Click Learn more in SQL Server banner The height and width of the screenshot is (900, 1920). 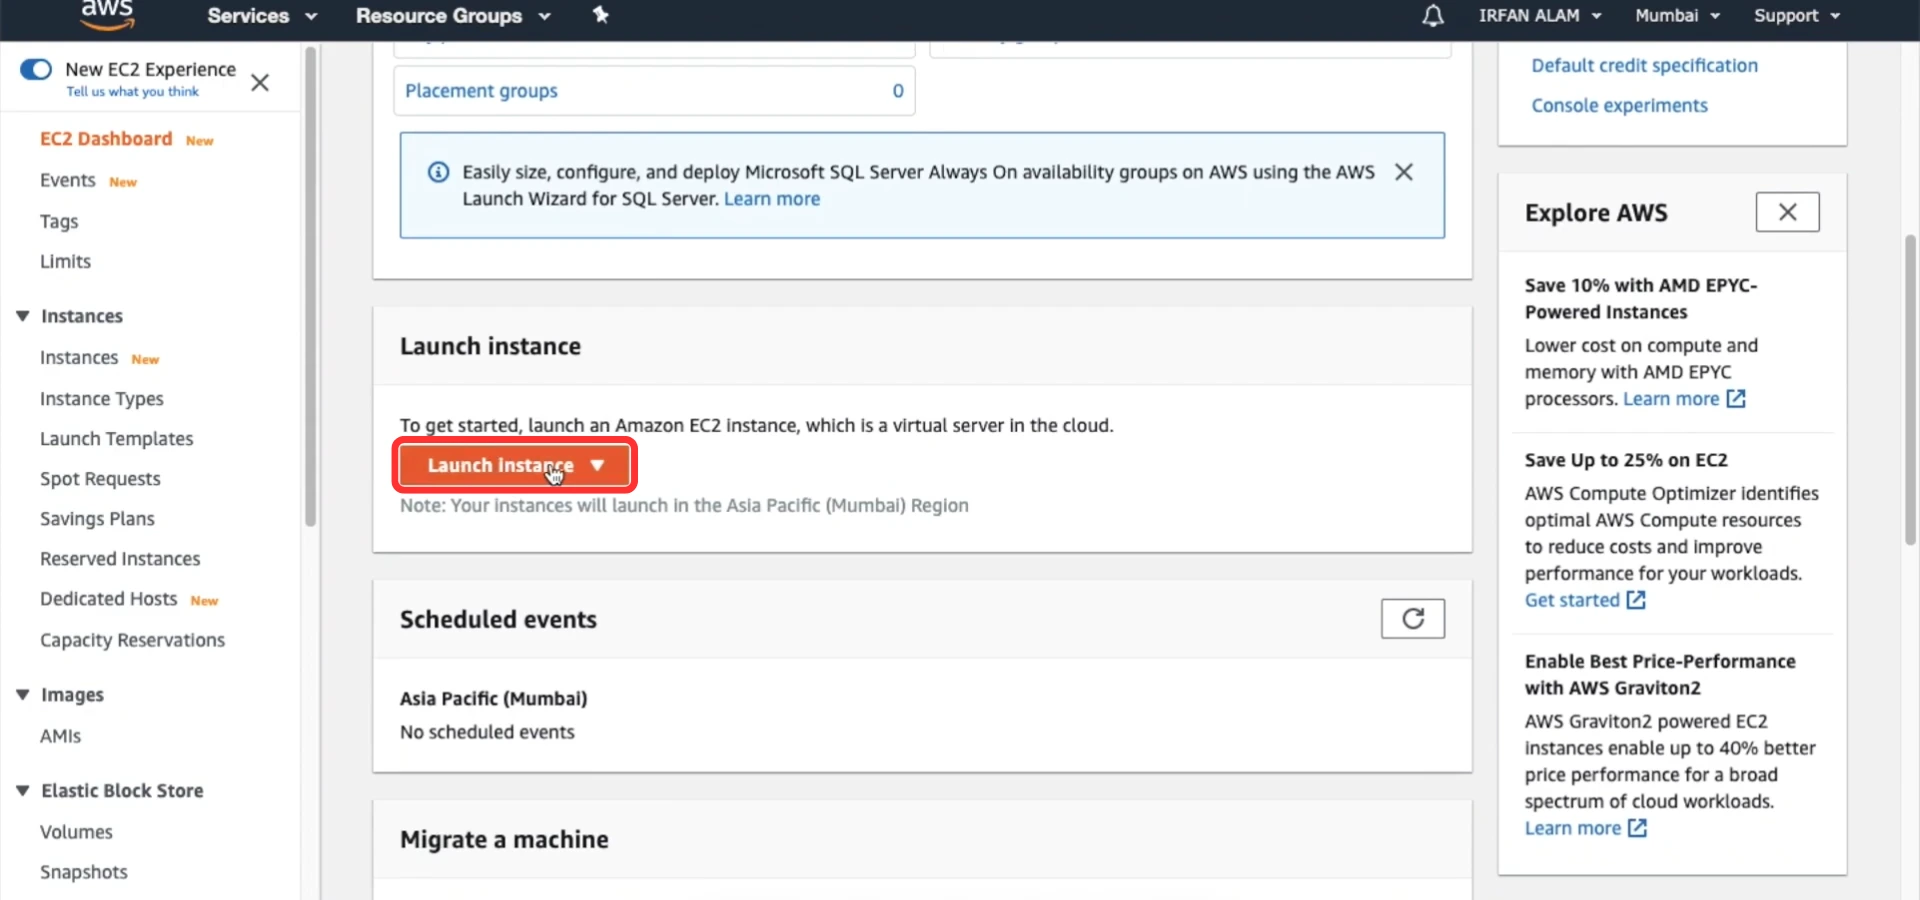click(772, 199)
